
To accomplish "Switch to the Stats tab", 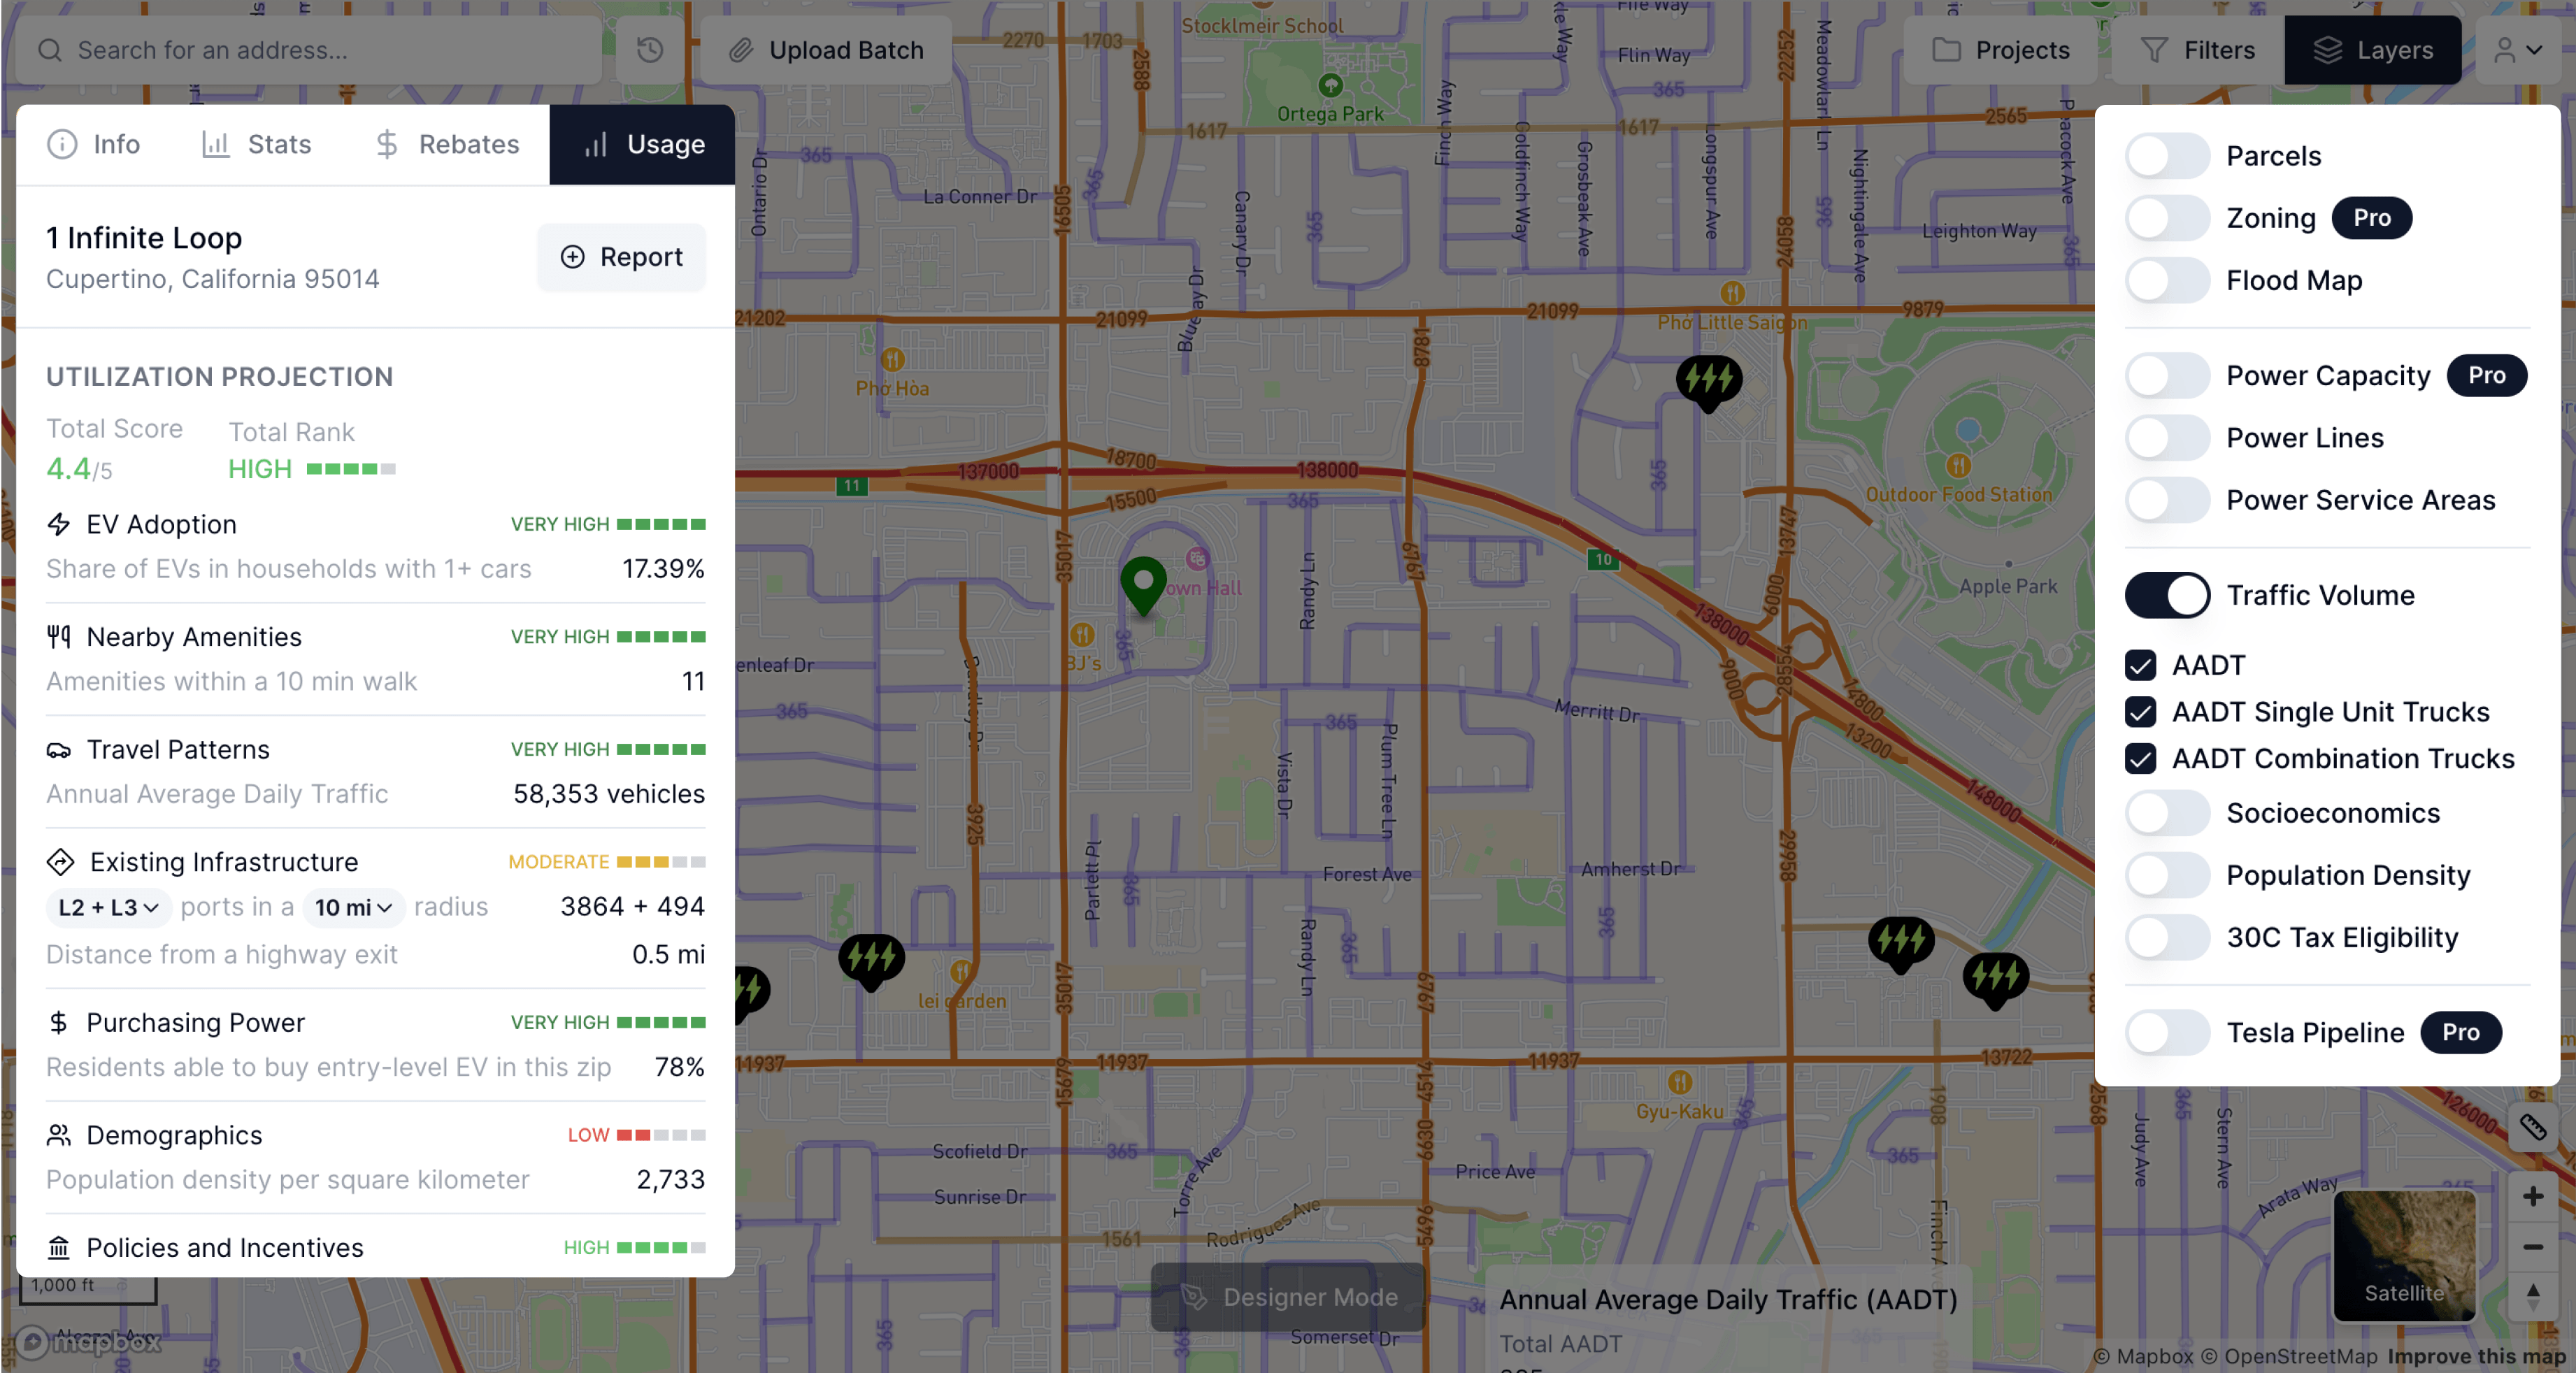I will [278, 145].
